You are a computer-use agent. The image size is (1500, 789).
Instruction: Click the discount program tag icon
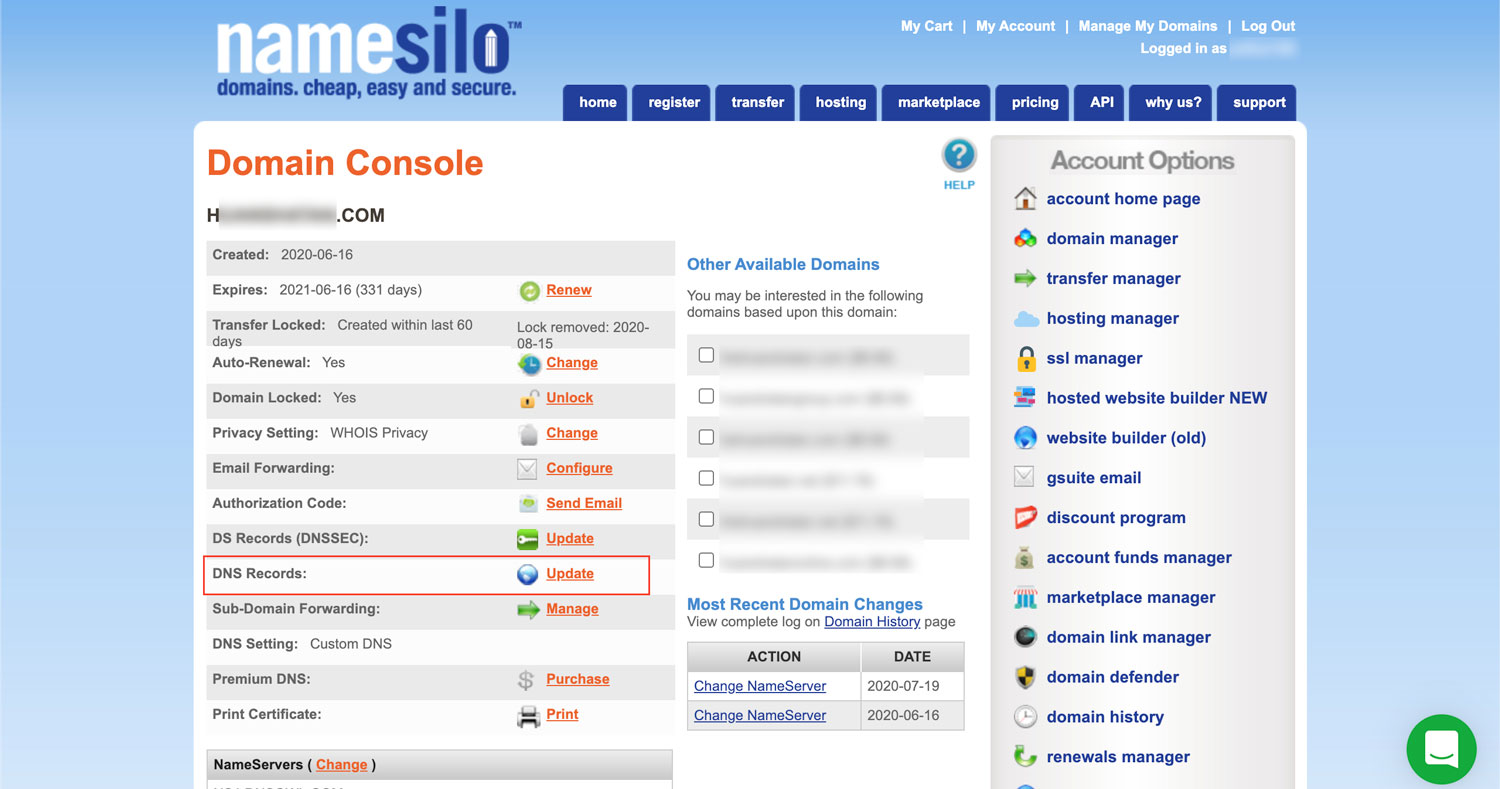[x=1026, y=518]
